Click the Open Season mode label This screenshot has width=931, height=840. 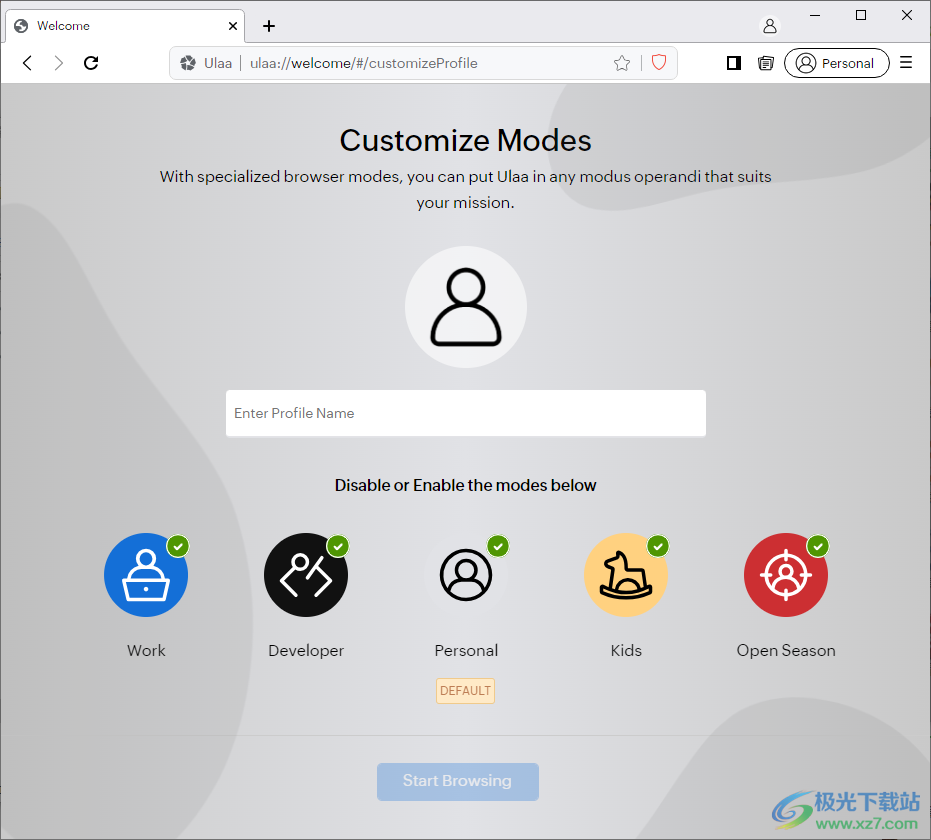pyautogui.click(x=786, y=651)
